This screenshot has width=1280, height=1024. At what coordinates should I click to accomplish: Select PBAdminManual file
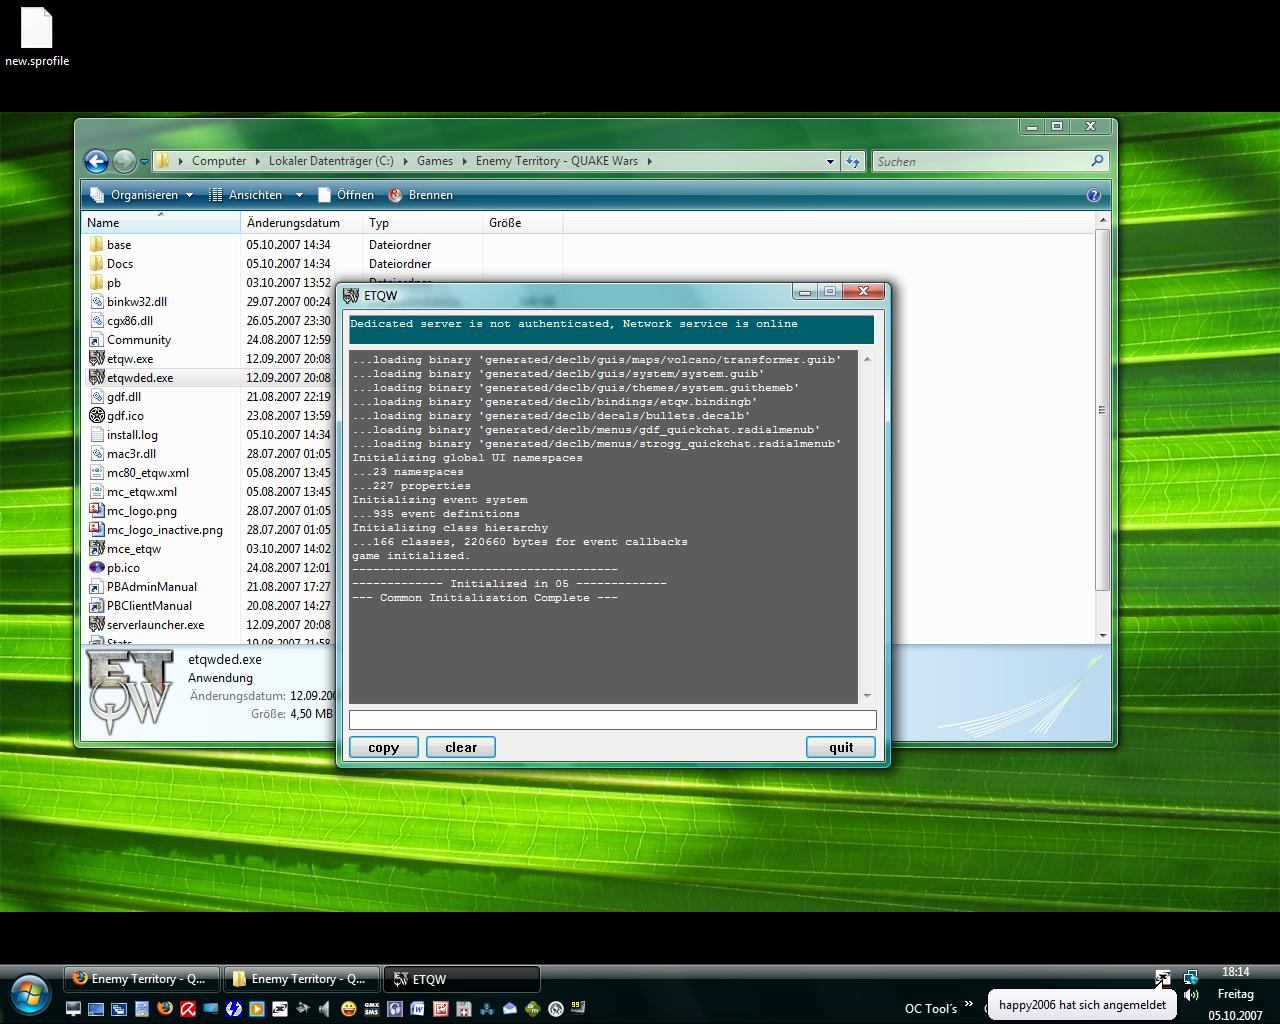pyautogui.click(x=152, y=587)
